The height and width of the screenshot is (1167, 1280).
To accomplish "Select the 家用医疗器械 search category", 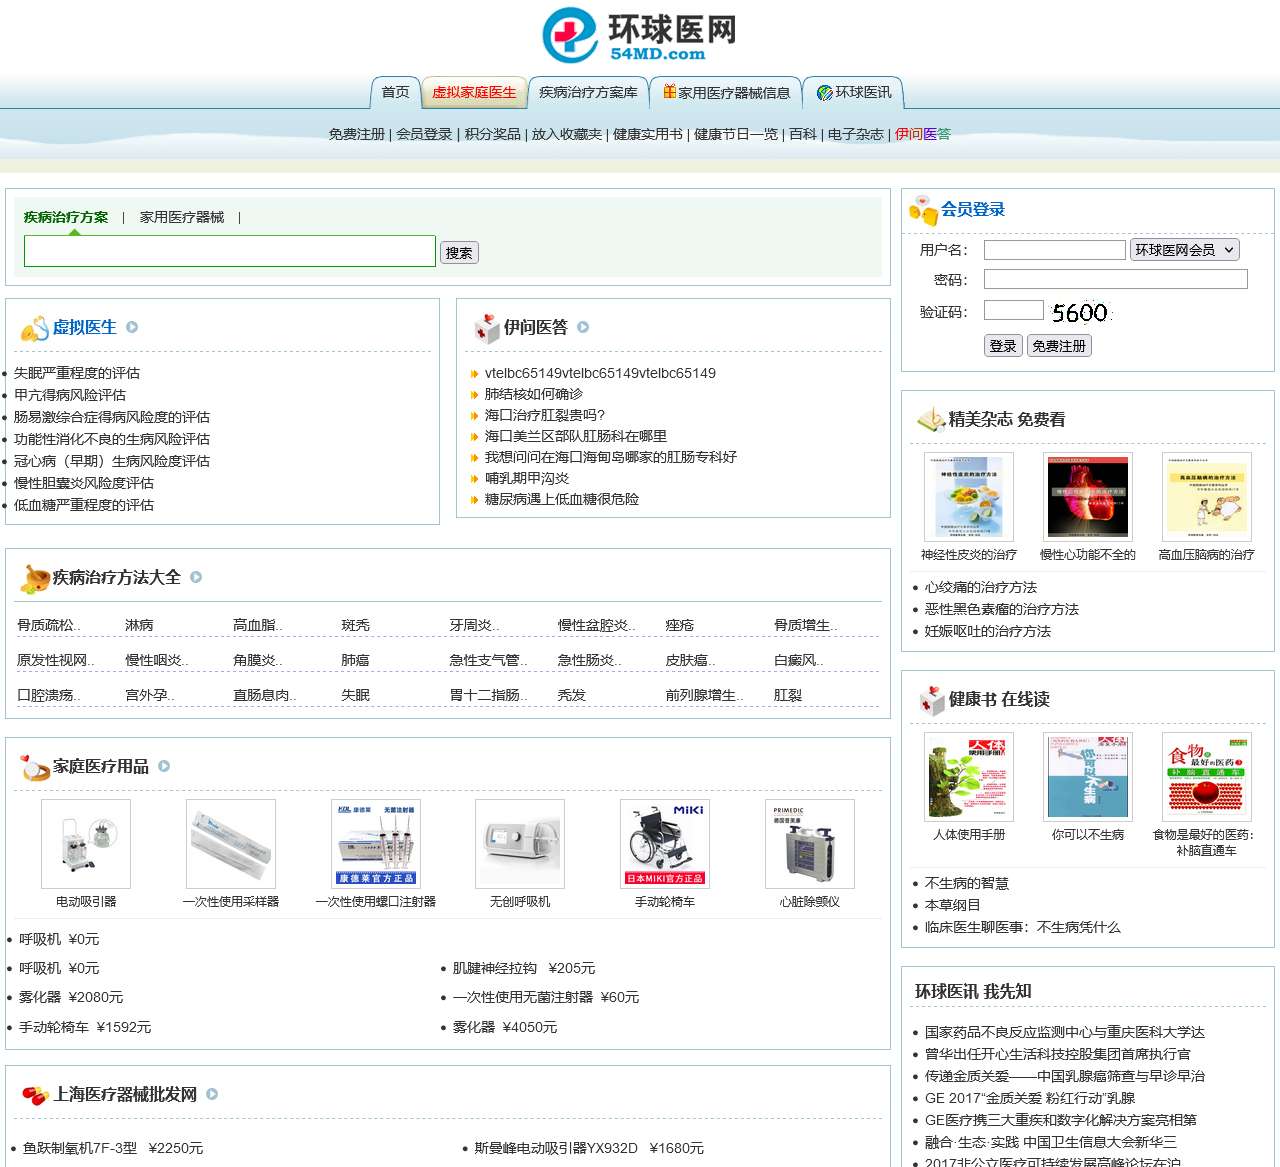I will pyautogui.click(x=182, y=217).
